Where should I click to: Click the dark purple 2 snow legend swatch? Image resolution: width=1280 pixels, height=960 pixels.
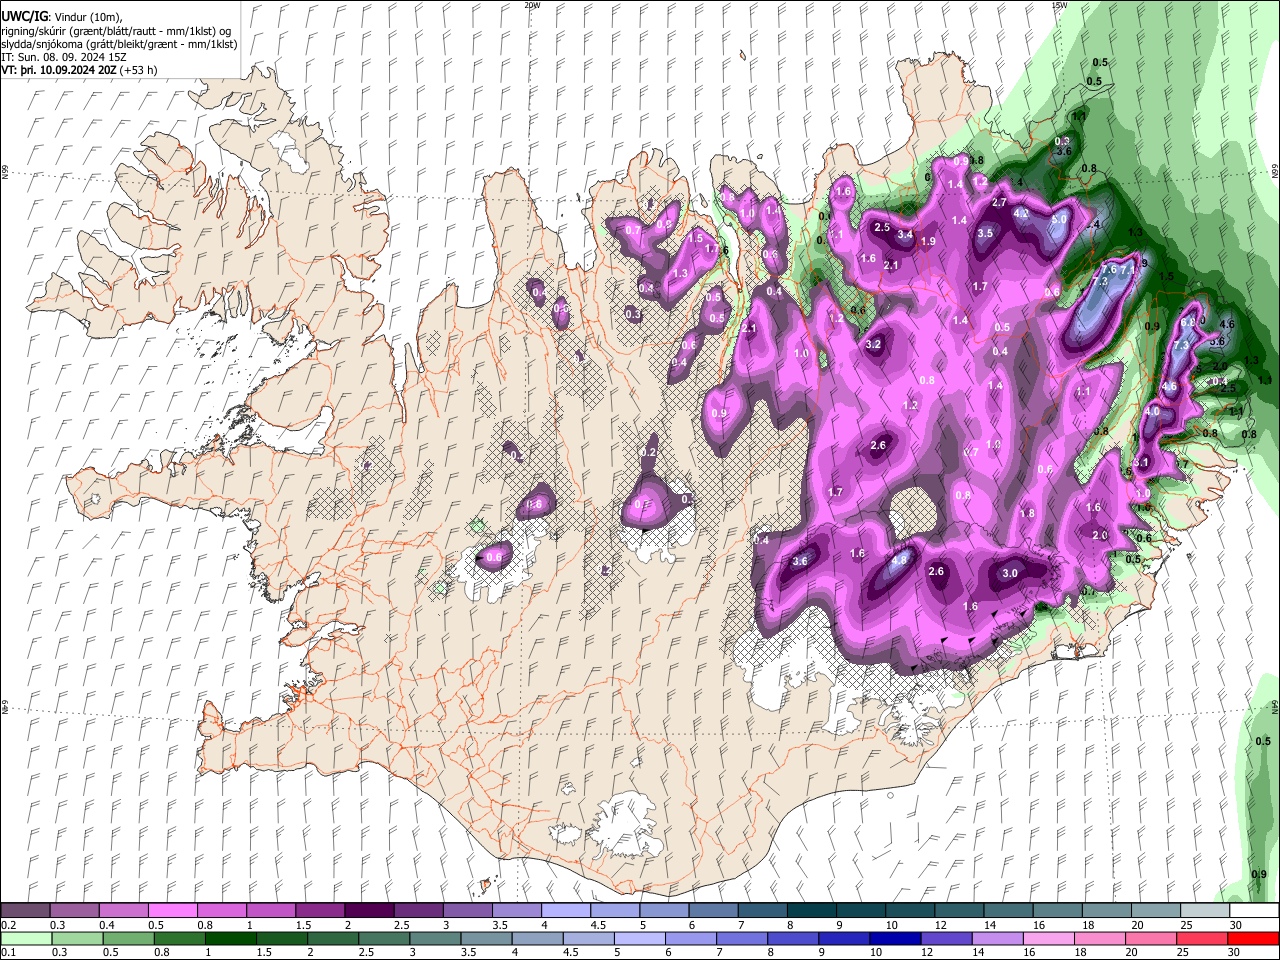point(368,911)
